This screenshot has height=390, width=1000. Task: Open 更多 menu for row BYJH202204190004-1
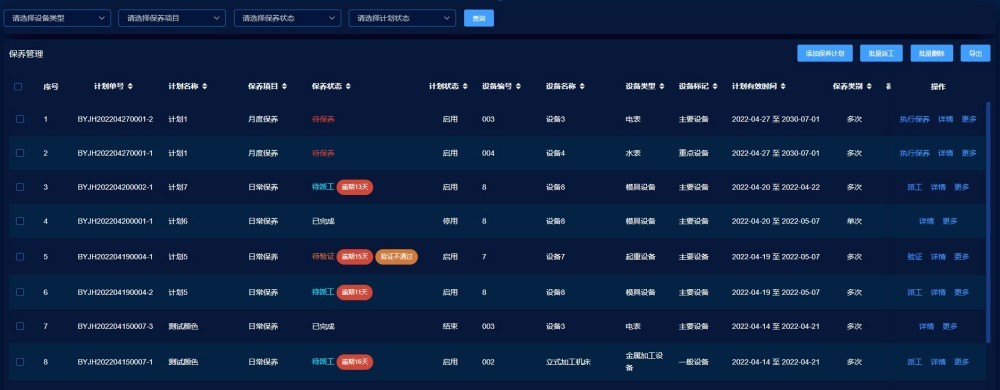[962, 256]
